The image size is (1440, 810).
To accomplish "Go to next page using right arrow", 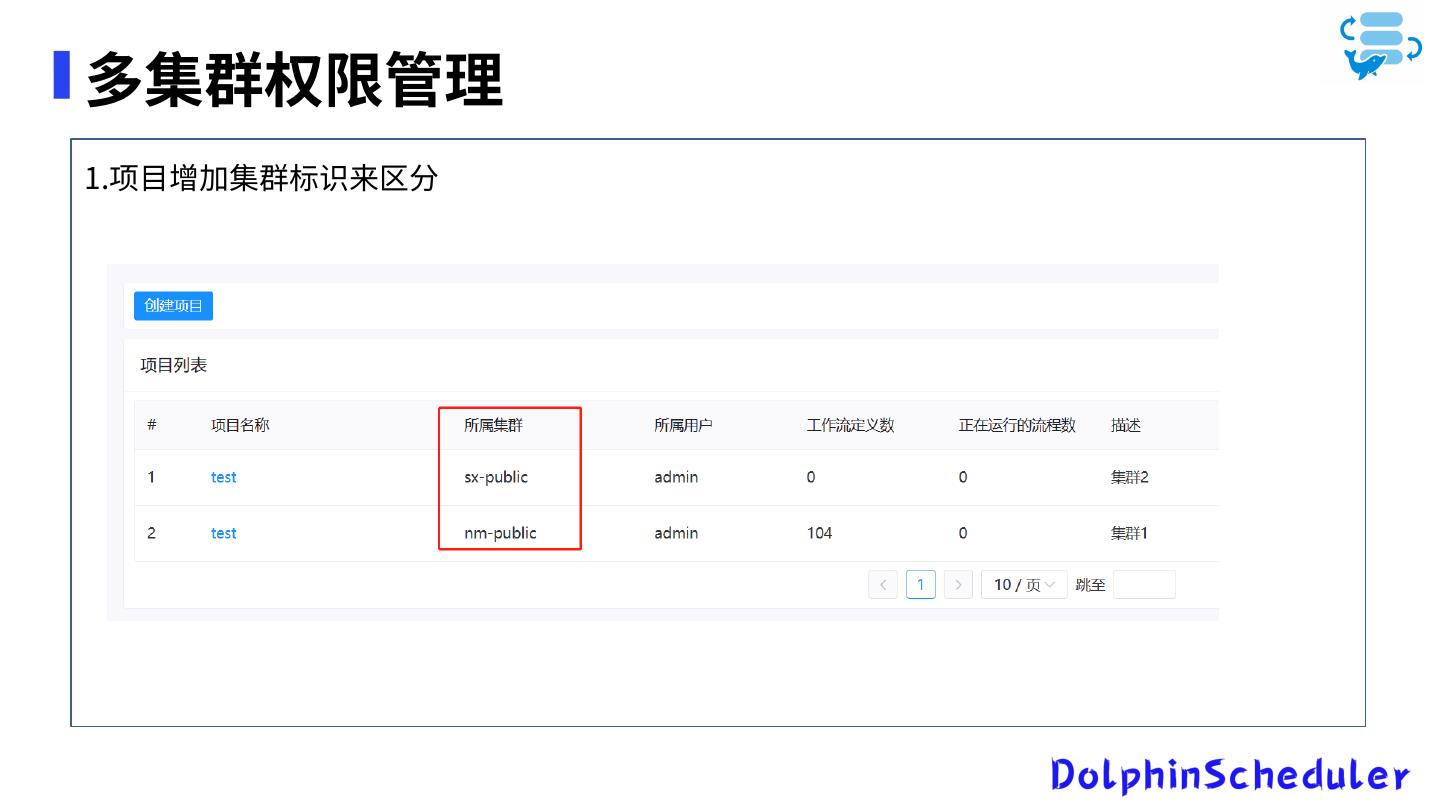I will pos(958,585).
